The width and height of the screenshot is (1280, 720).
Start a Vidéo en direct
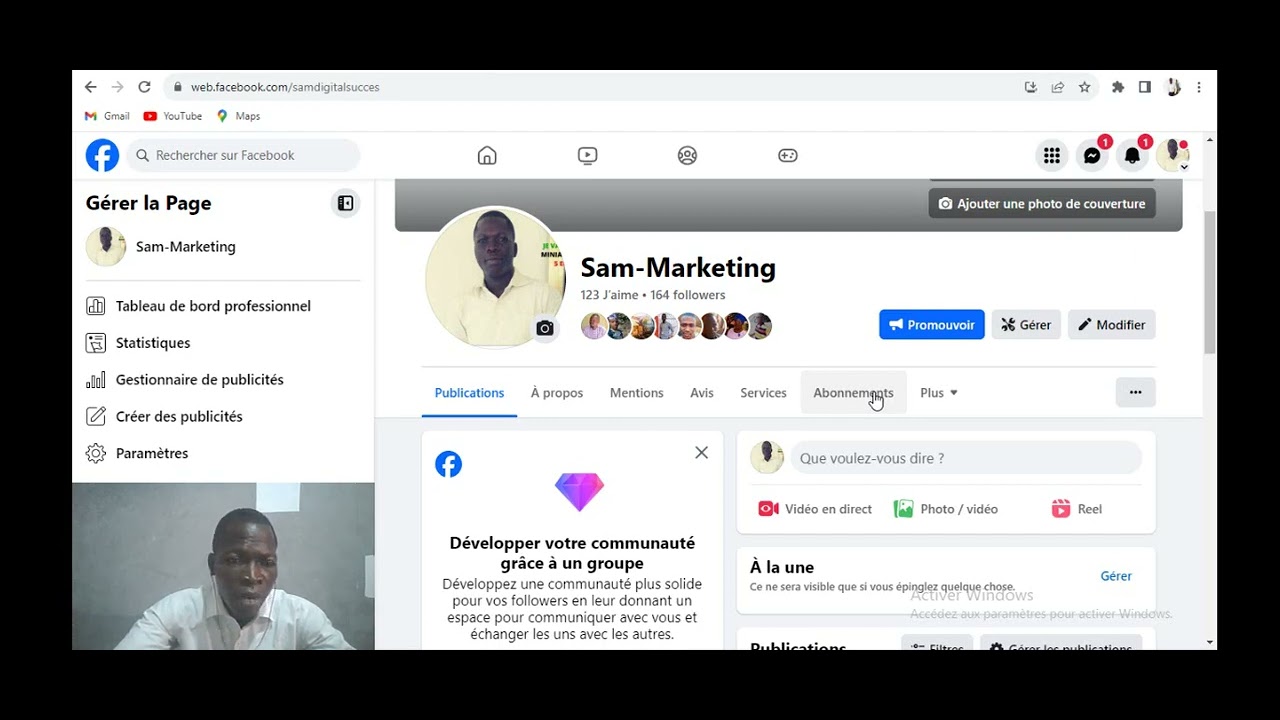815,509
